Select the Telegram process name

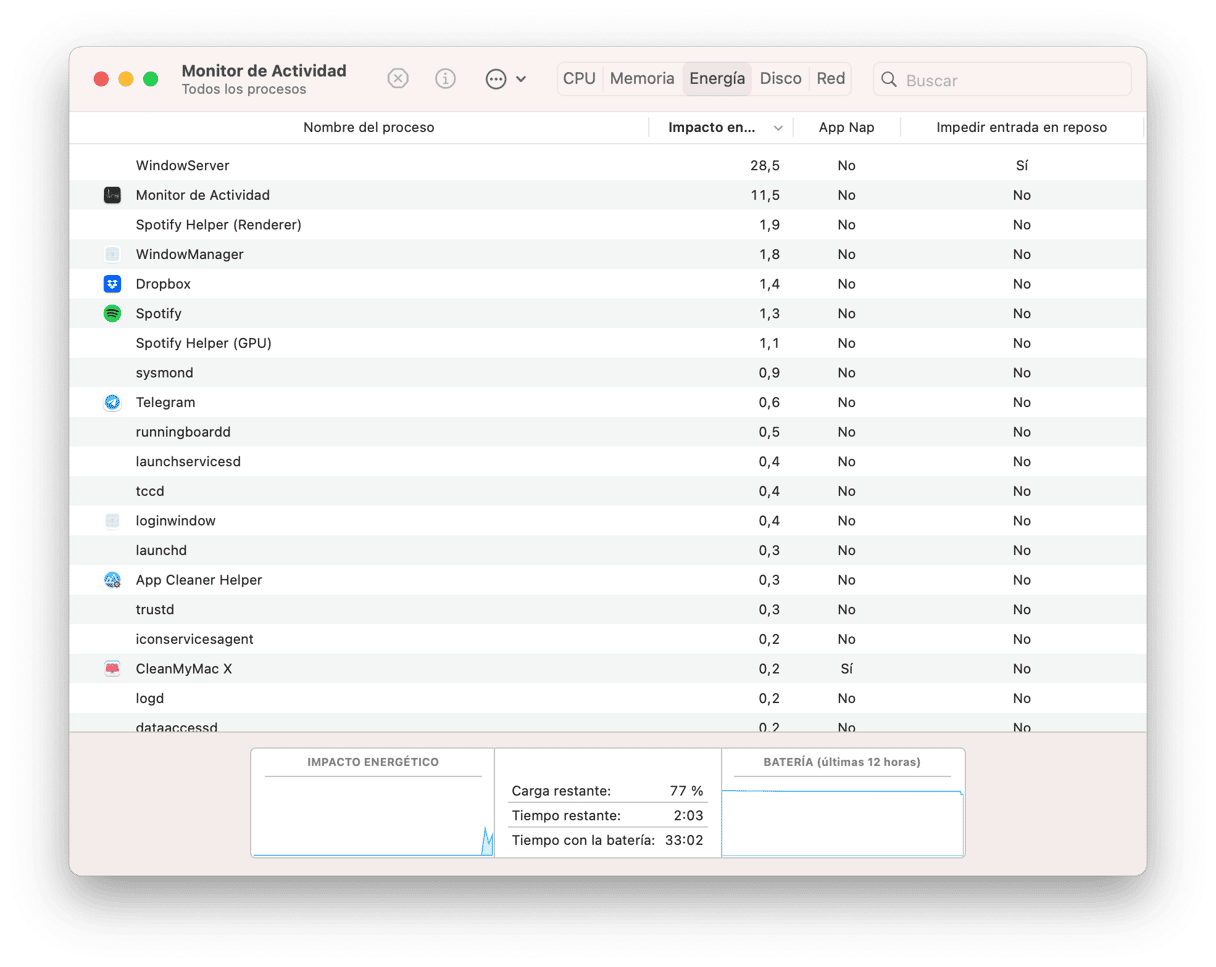(166, 402)
